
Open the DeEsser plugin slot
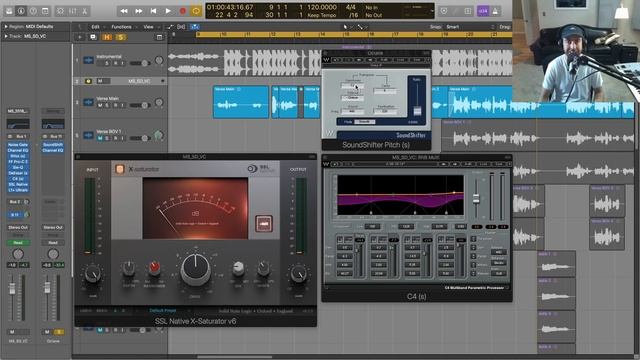tap(18, 173)
